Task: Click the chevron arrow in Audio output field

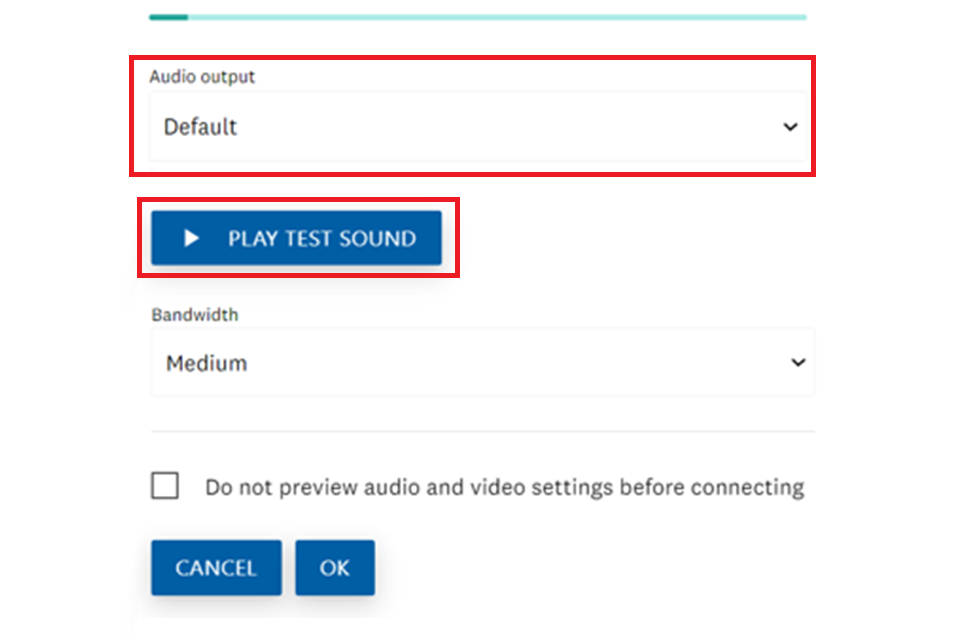Action: pos(790,127)
